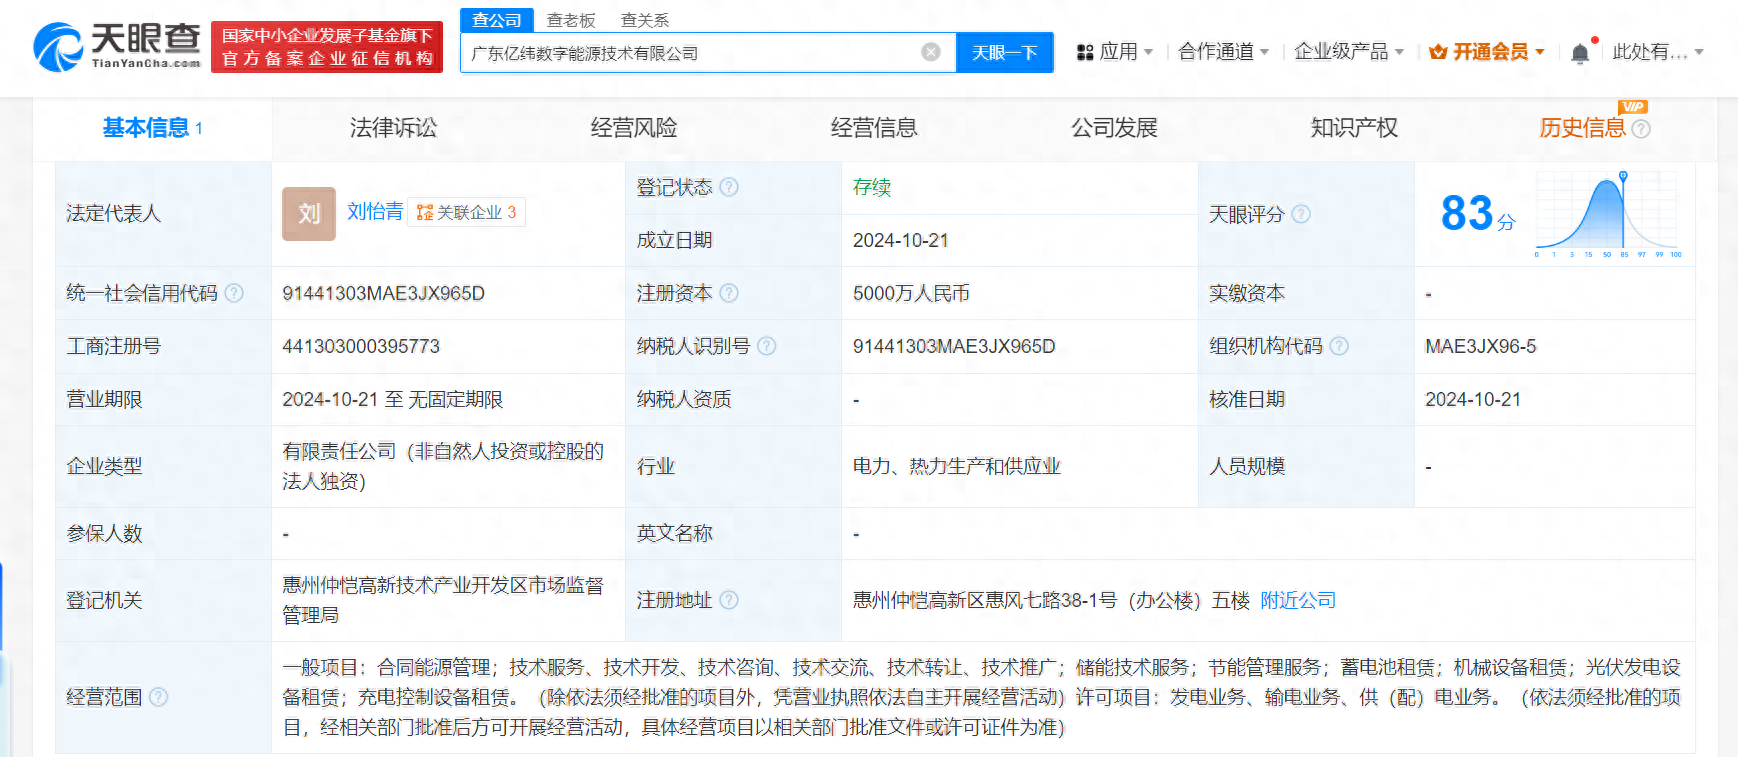Open the 法律诉讼 tab
Image resolution: width=1738 pixels, height=757 pixels.
(393, 128)
